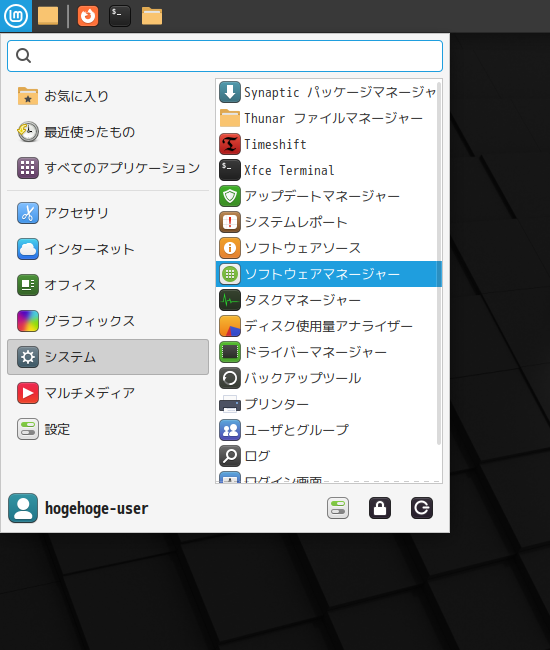Choose the グラフィックス category

point(108,321)
